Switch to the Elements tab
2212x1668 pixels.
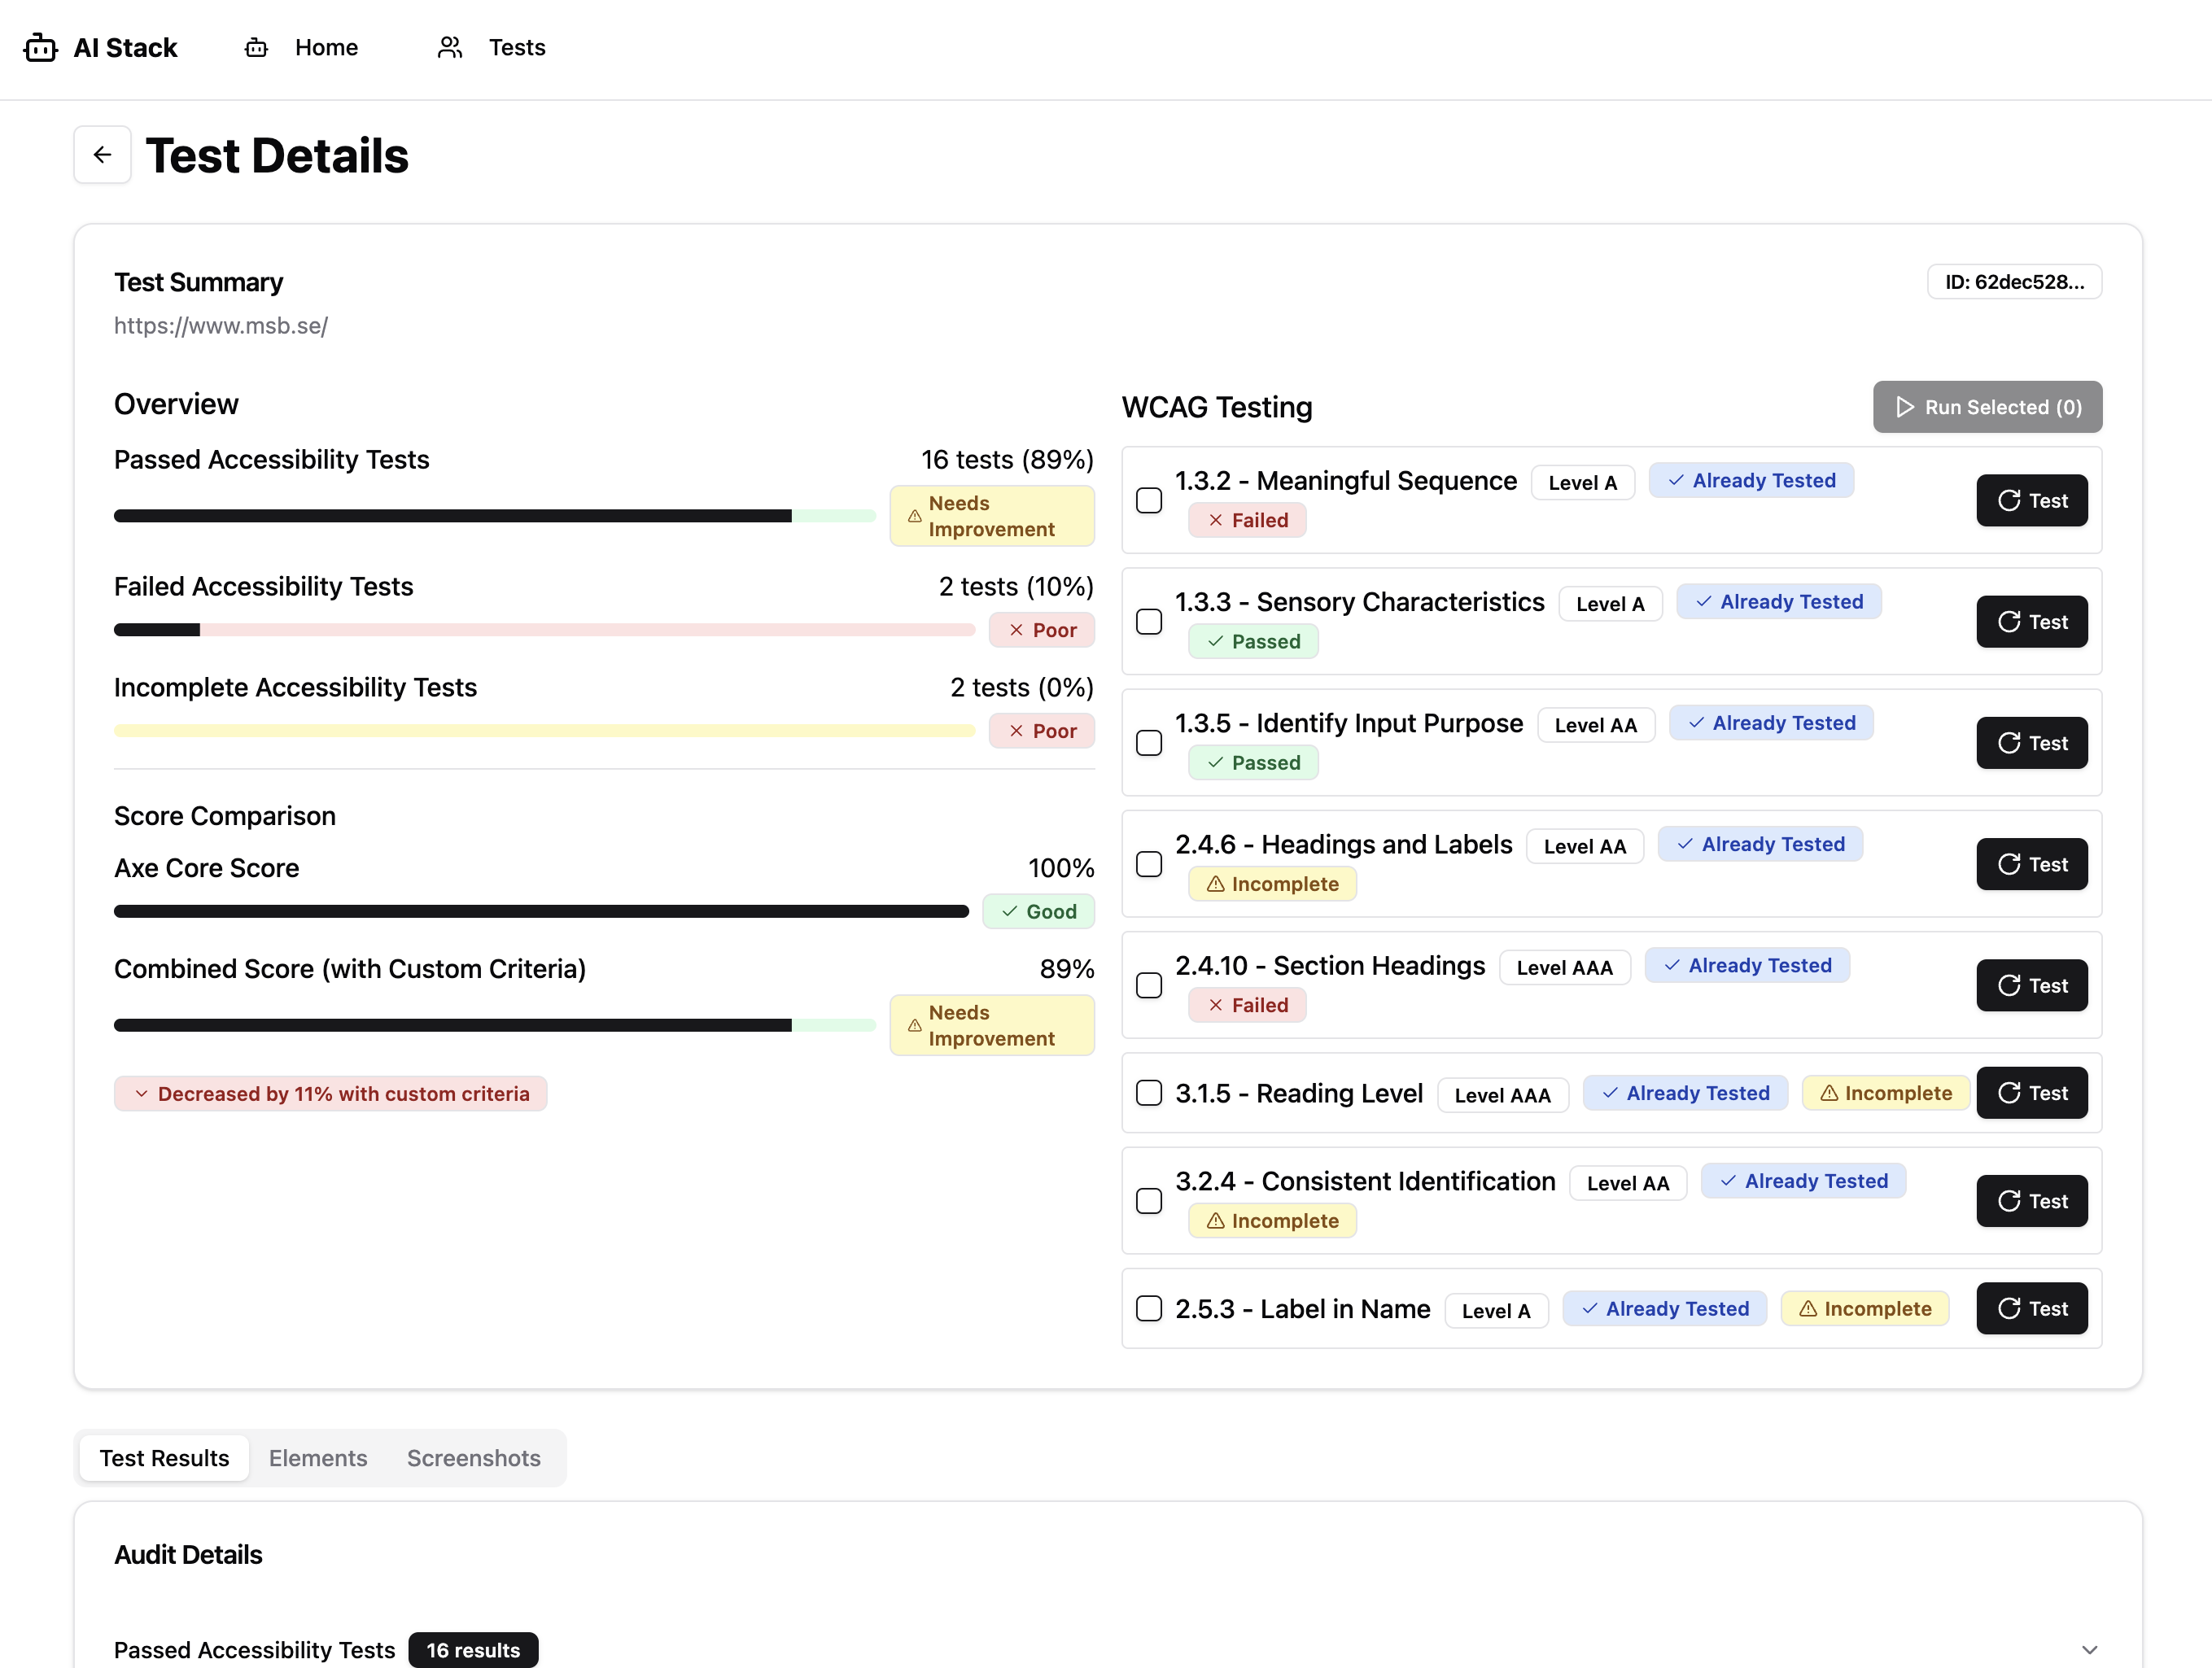pos(317,1457)
